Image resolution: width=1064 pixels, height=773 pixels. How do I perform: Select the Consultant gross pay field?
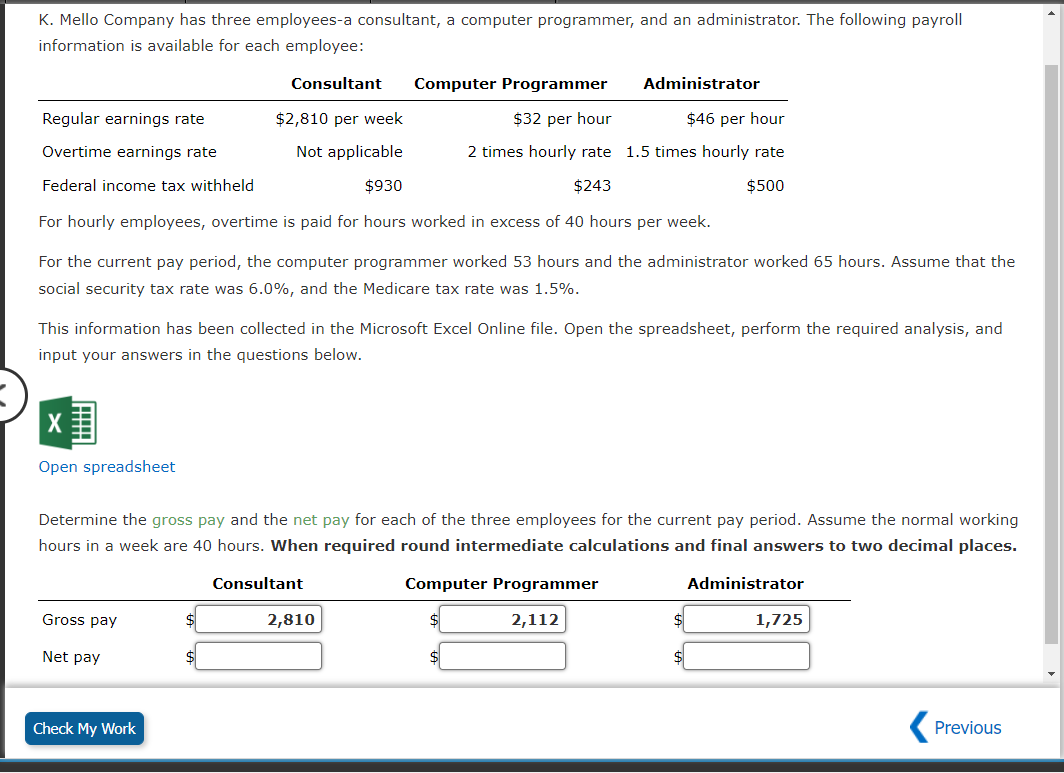pos(258,619)
